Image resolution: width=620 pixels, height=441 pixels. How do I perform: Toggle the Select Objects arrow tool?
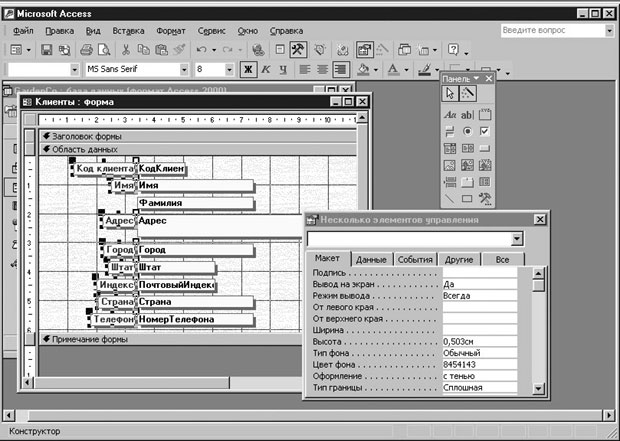pos(450,94)
